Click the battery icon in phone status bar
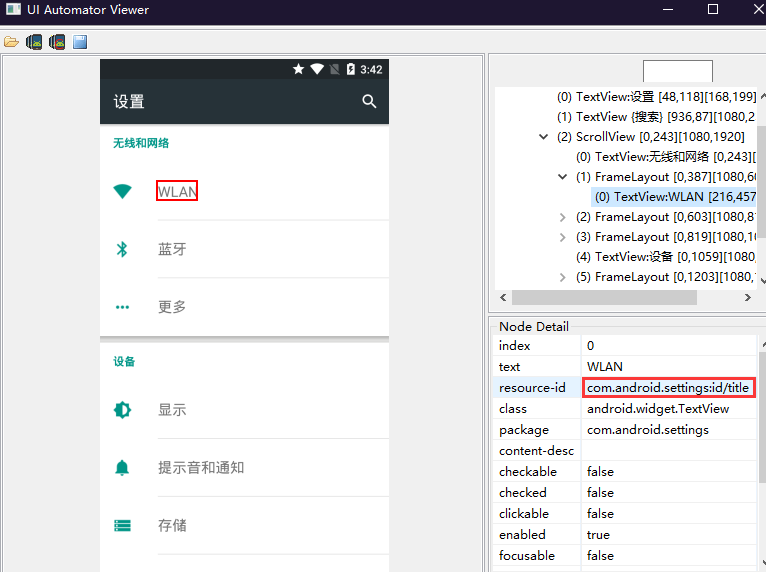Viewport: 766px width, 572px height. point(350,69)
